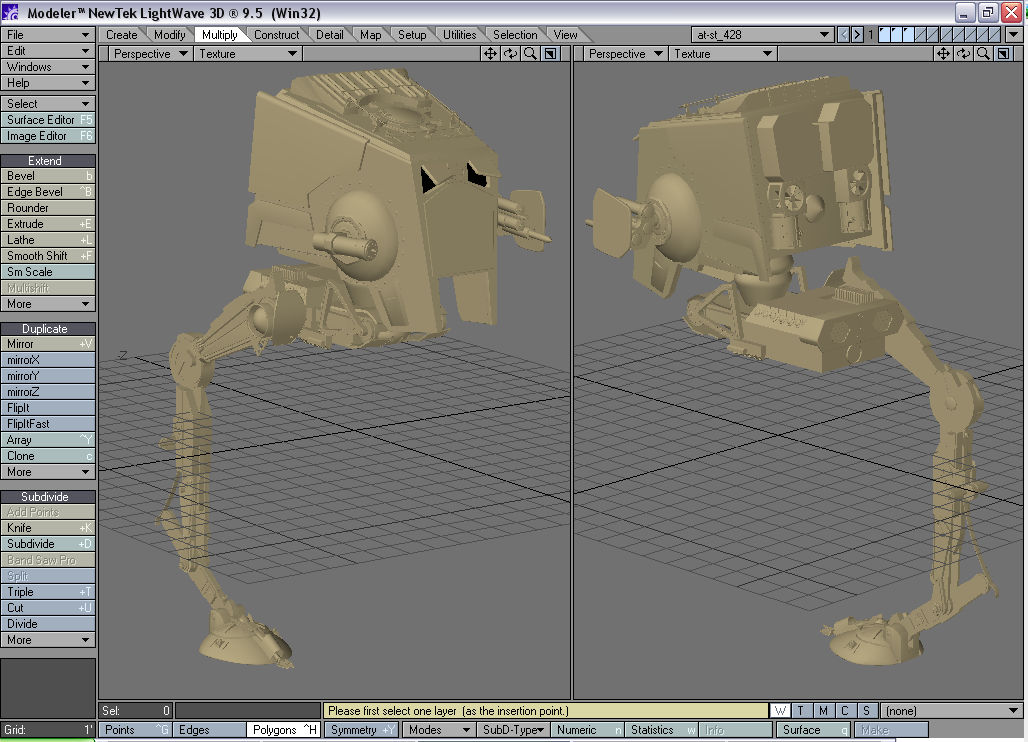Open the at-st_428 object dropdown
Viewport: 1028px width, 742px height.
[x=762, y=35]
